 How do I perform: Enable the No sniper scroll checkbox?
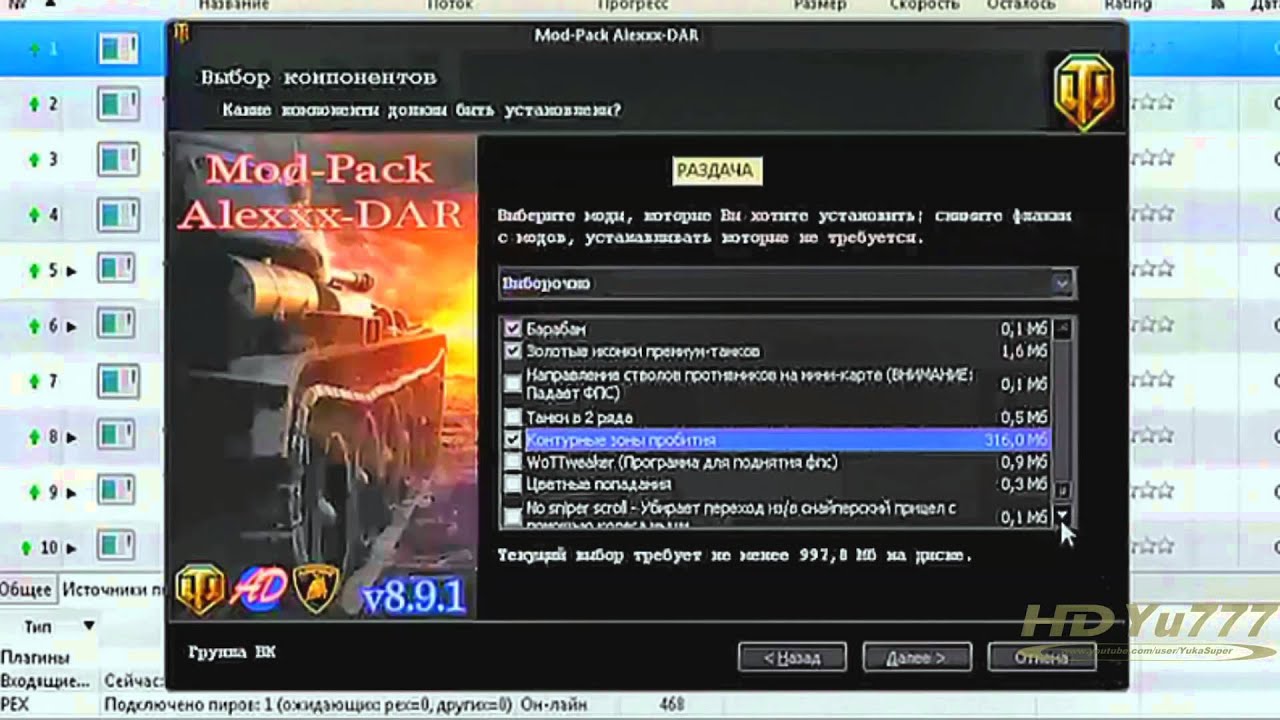pos(513,516)
